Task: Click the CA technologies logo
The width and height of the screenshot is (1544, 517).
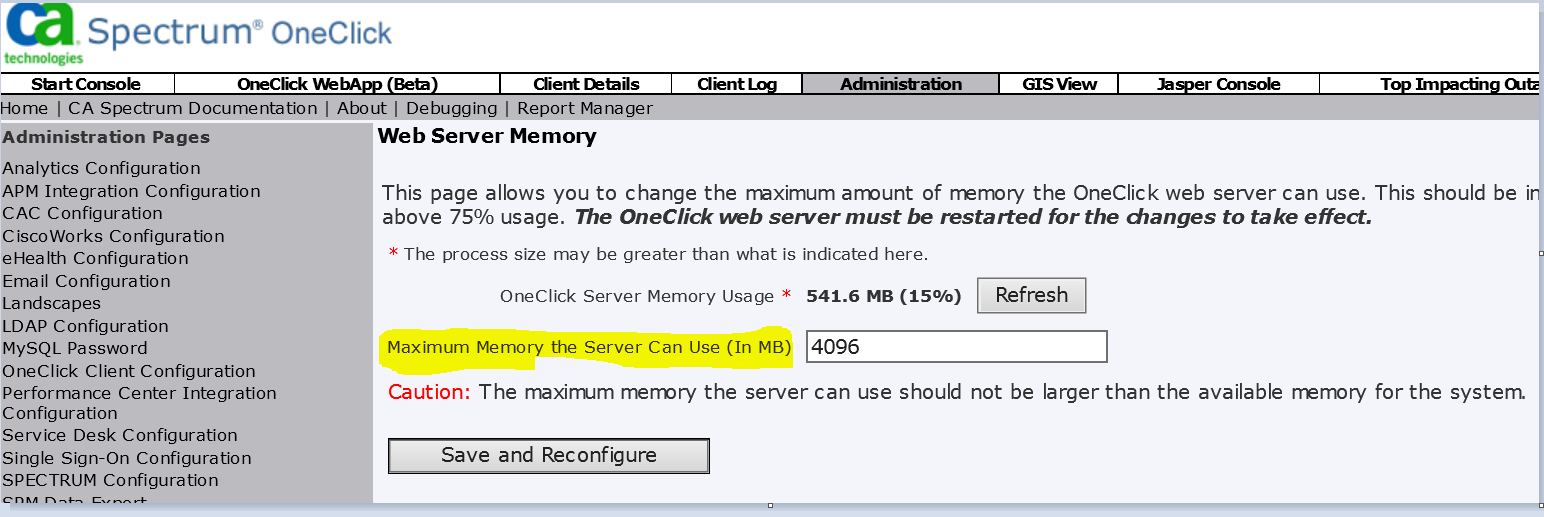Action: click(x=42, y=34)
